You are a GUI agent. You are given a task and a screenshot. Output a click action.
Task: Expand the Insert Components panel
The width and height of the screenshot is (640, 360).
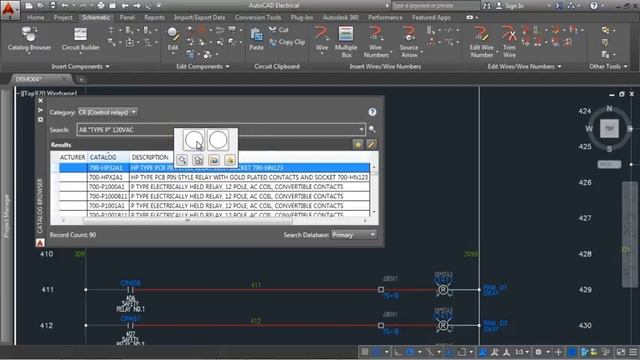tap(80, 67)
